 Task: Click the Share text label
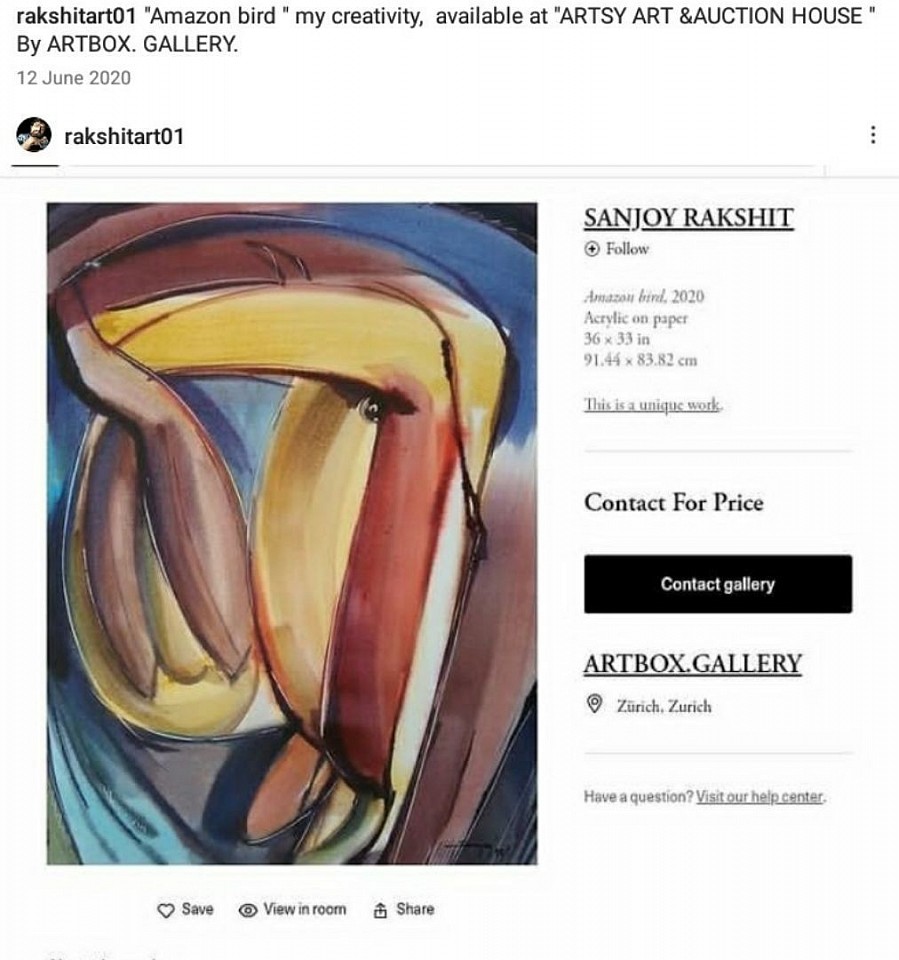coord(415,909)
